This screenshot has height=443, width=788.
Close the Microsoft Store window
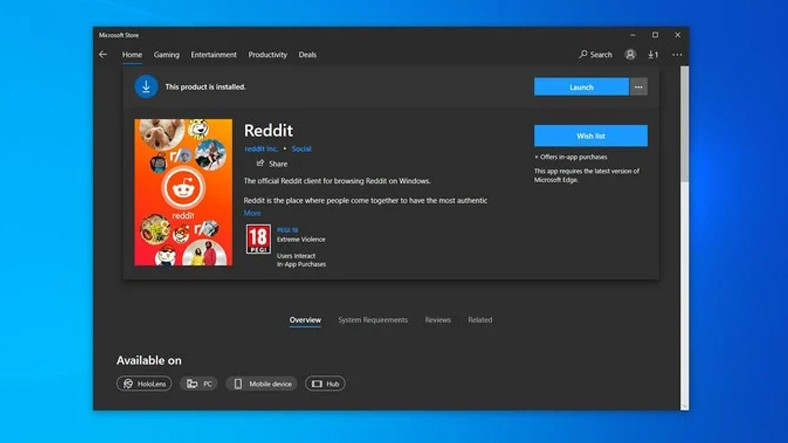coord(677,35)
